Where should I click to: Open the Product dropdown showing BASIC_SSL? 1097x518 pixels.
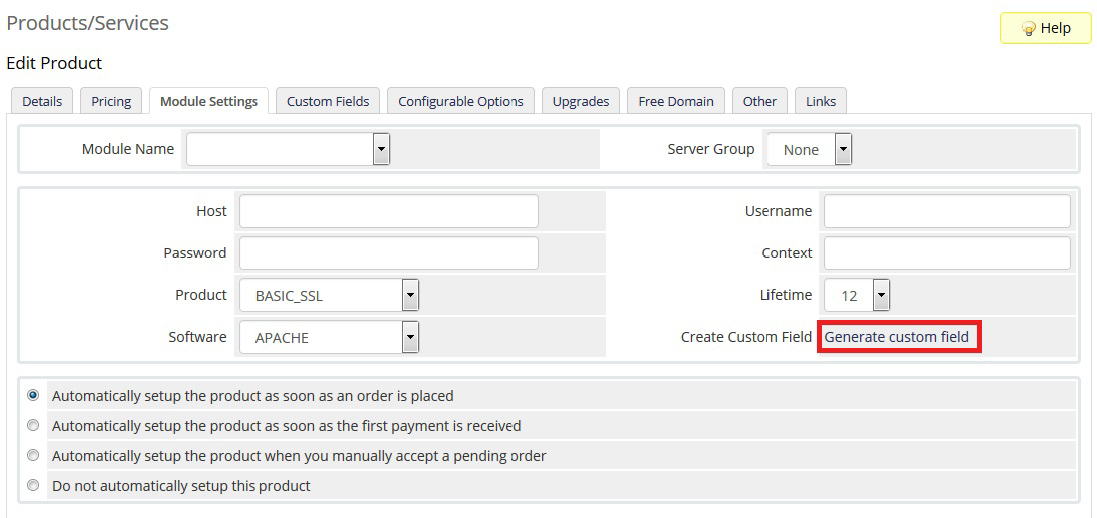coord(329,295)
